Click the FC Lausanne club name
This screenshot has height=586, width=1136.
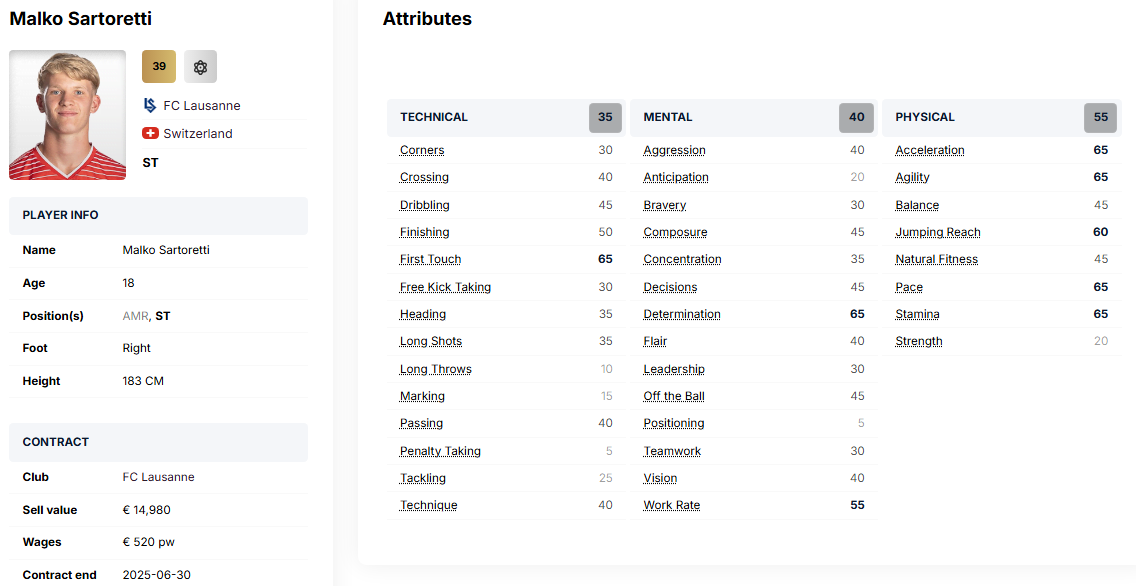202,105
